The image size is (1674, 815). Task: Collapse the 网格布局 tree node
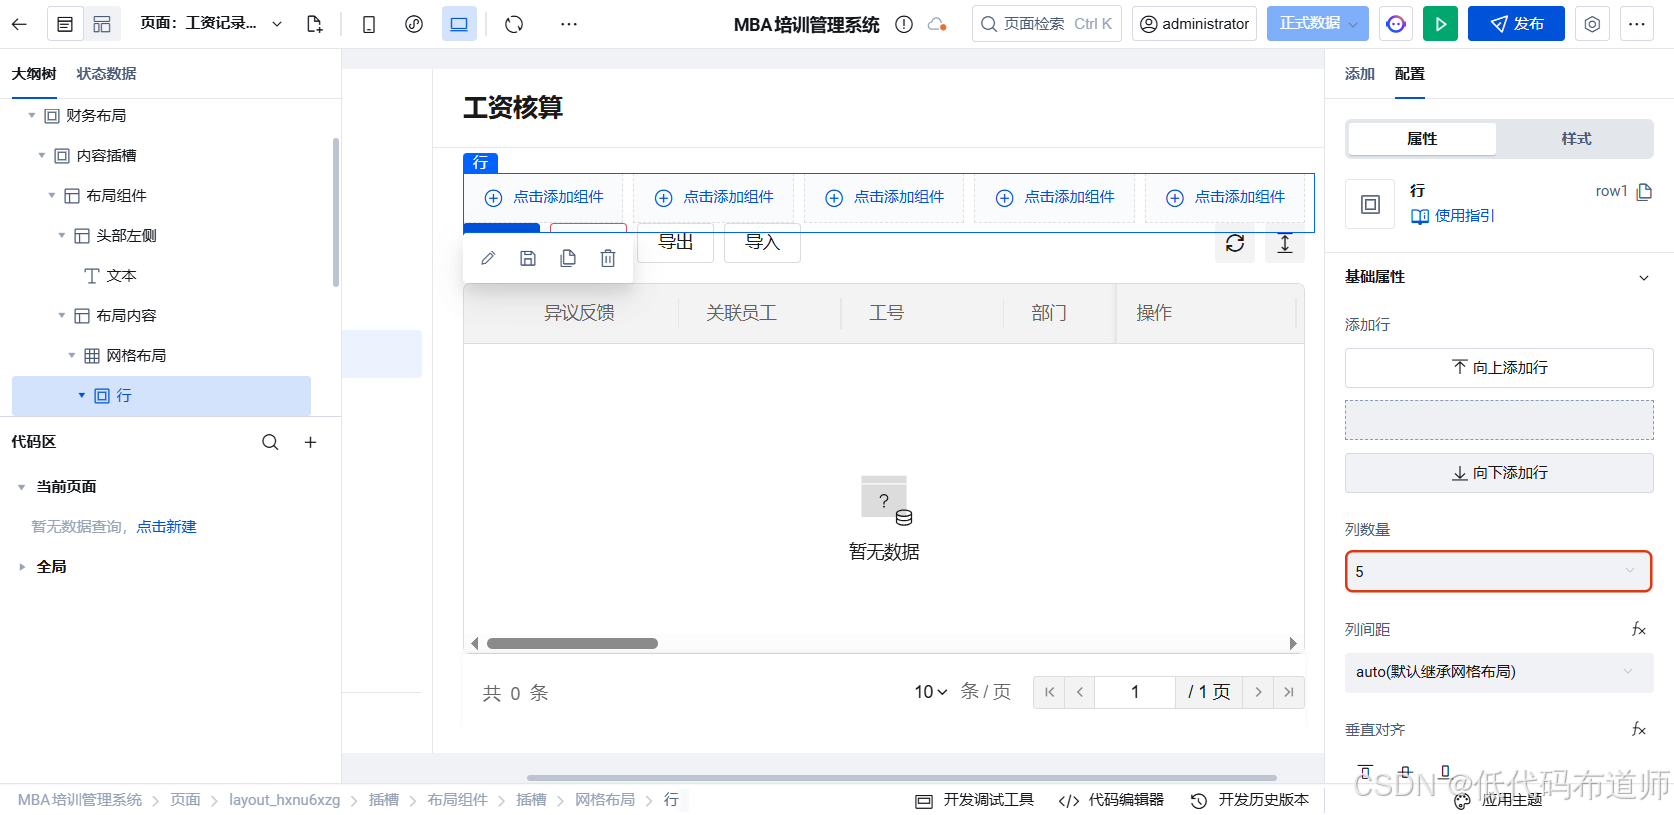tap(72, 356)
